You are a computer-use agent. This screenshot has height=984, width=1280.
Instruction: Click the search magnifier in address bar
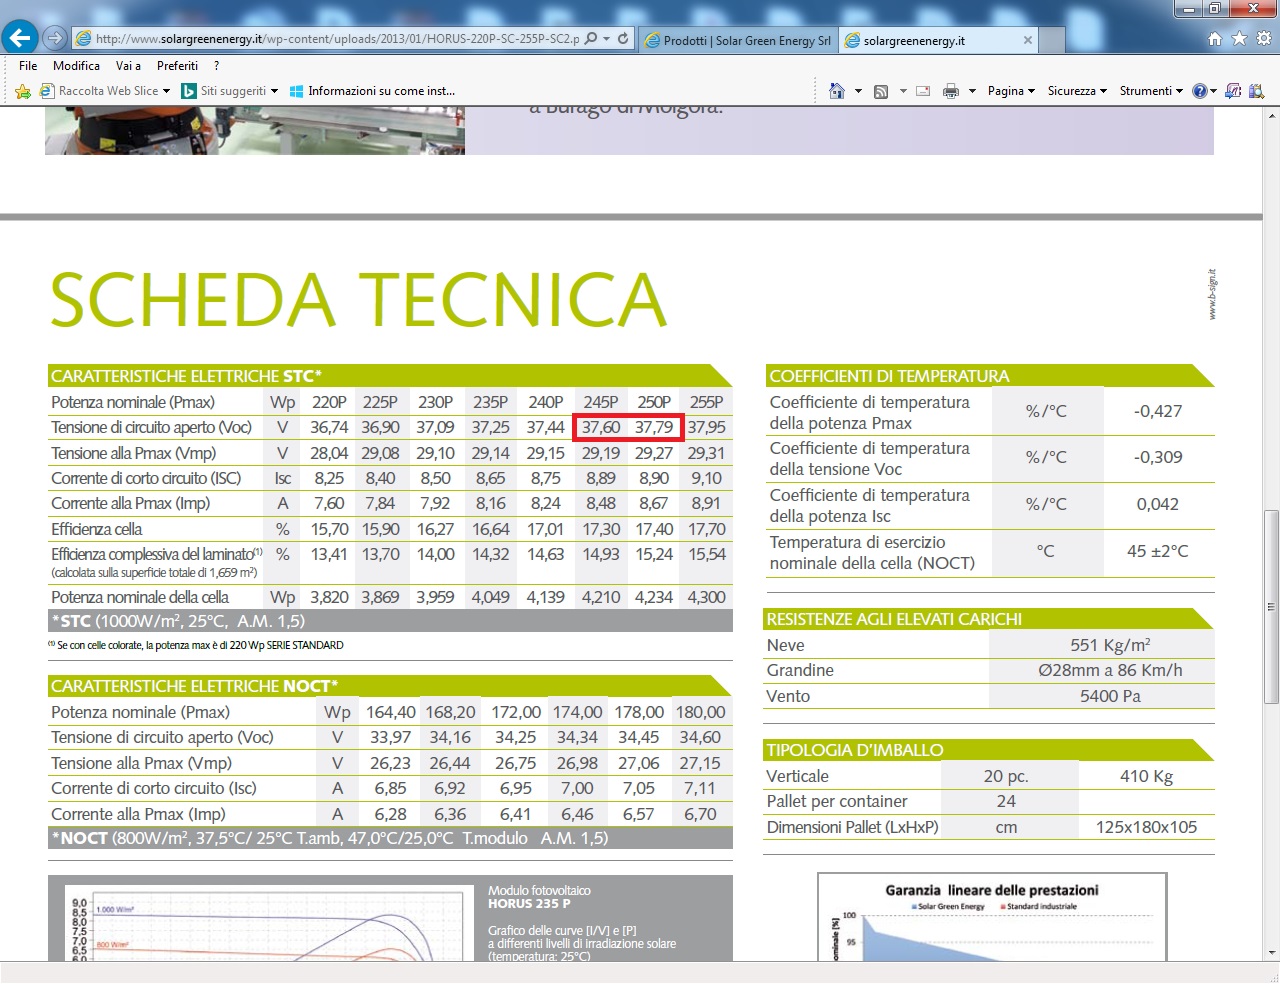coord(591,39)
